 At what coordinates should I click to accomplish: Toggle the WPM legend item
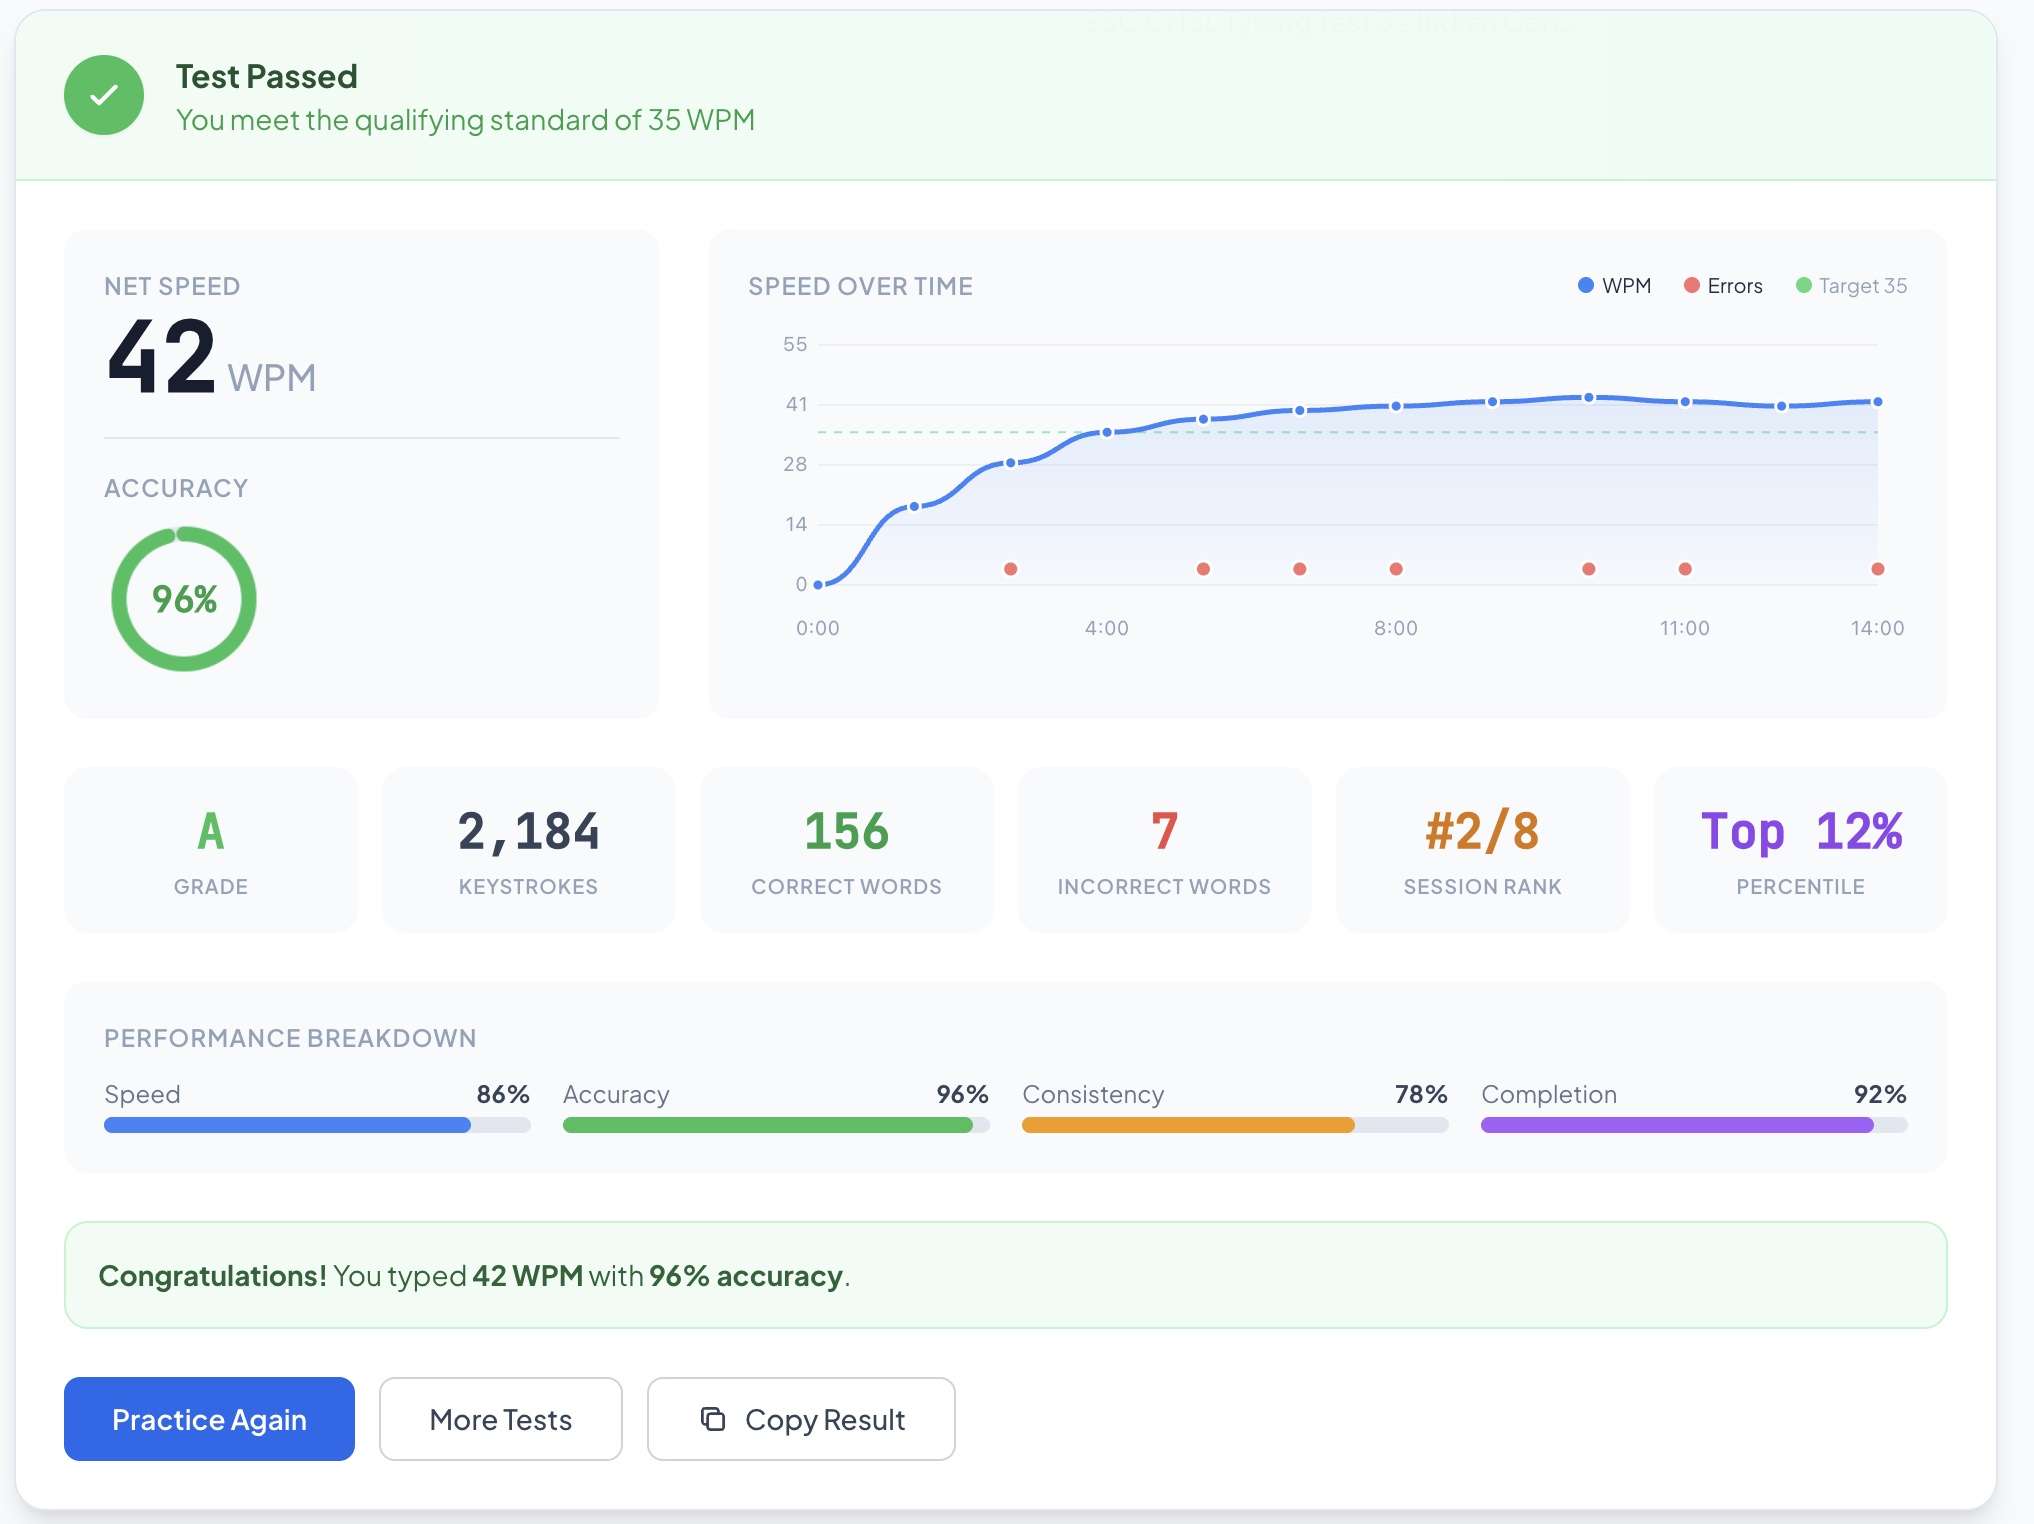pyautogui.click(x=1614, y=286)
